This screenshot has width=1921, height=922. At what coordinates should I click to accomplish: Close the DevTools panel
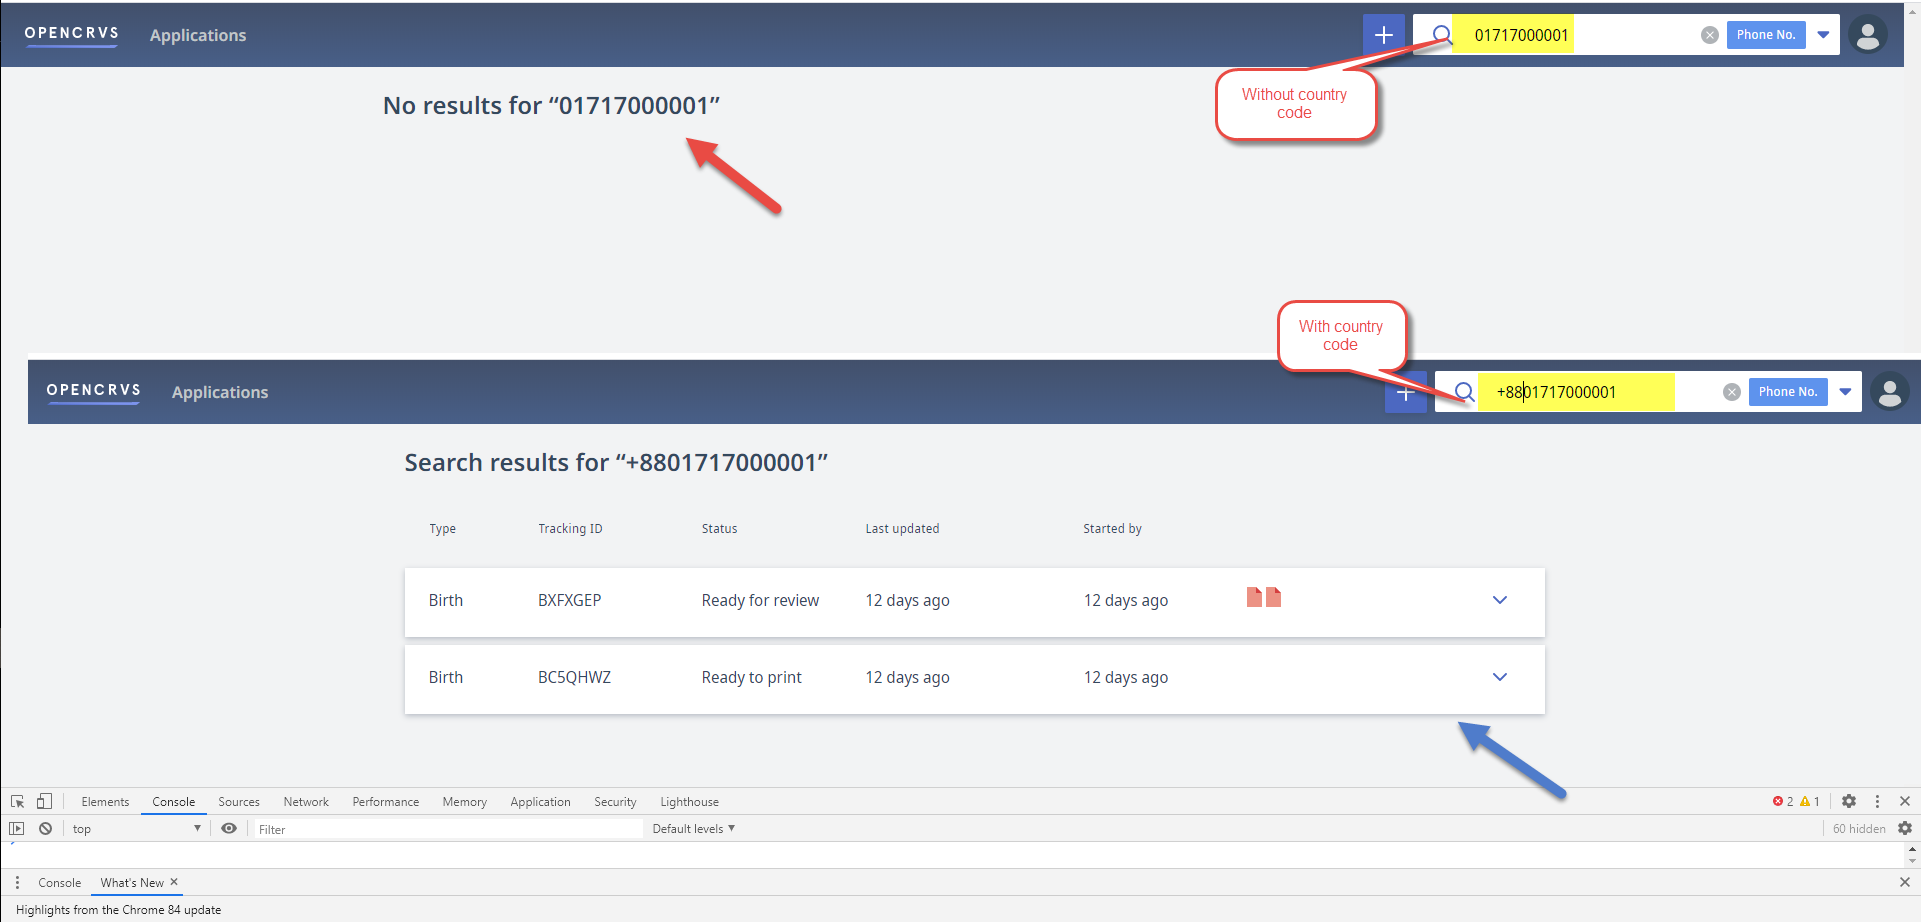1905,801
